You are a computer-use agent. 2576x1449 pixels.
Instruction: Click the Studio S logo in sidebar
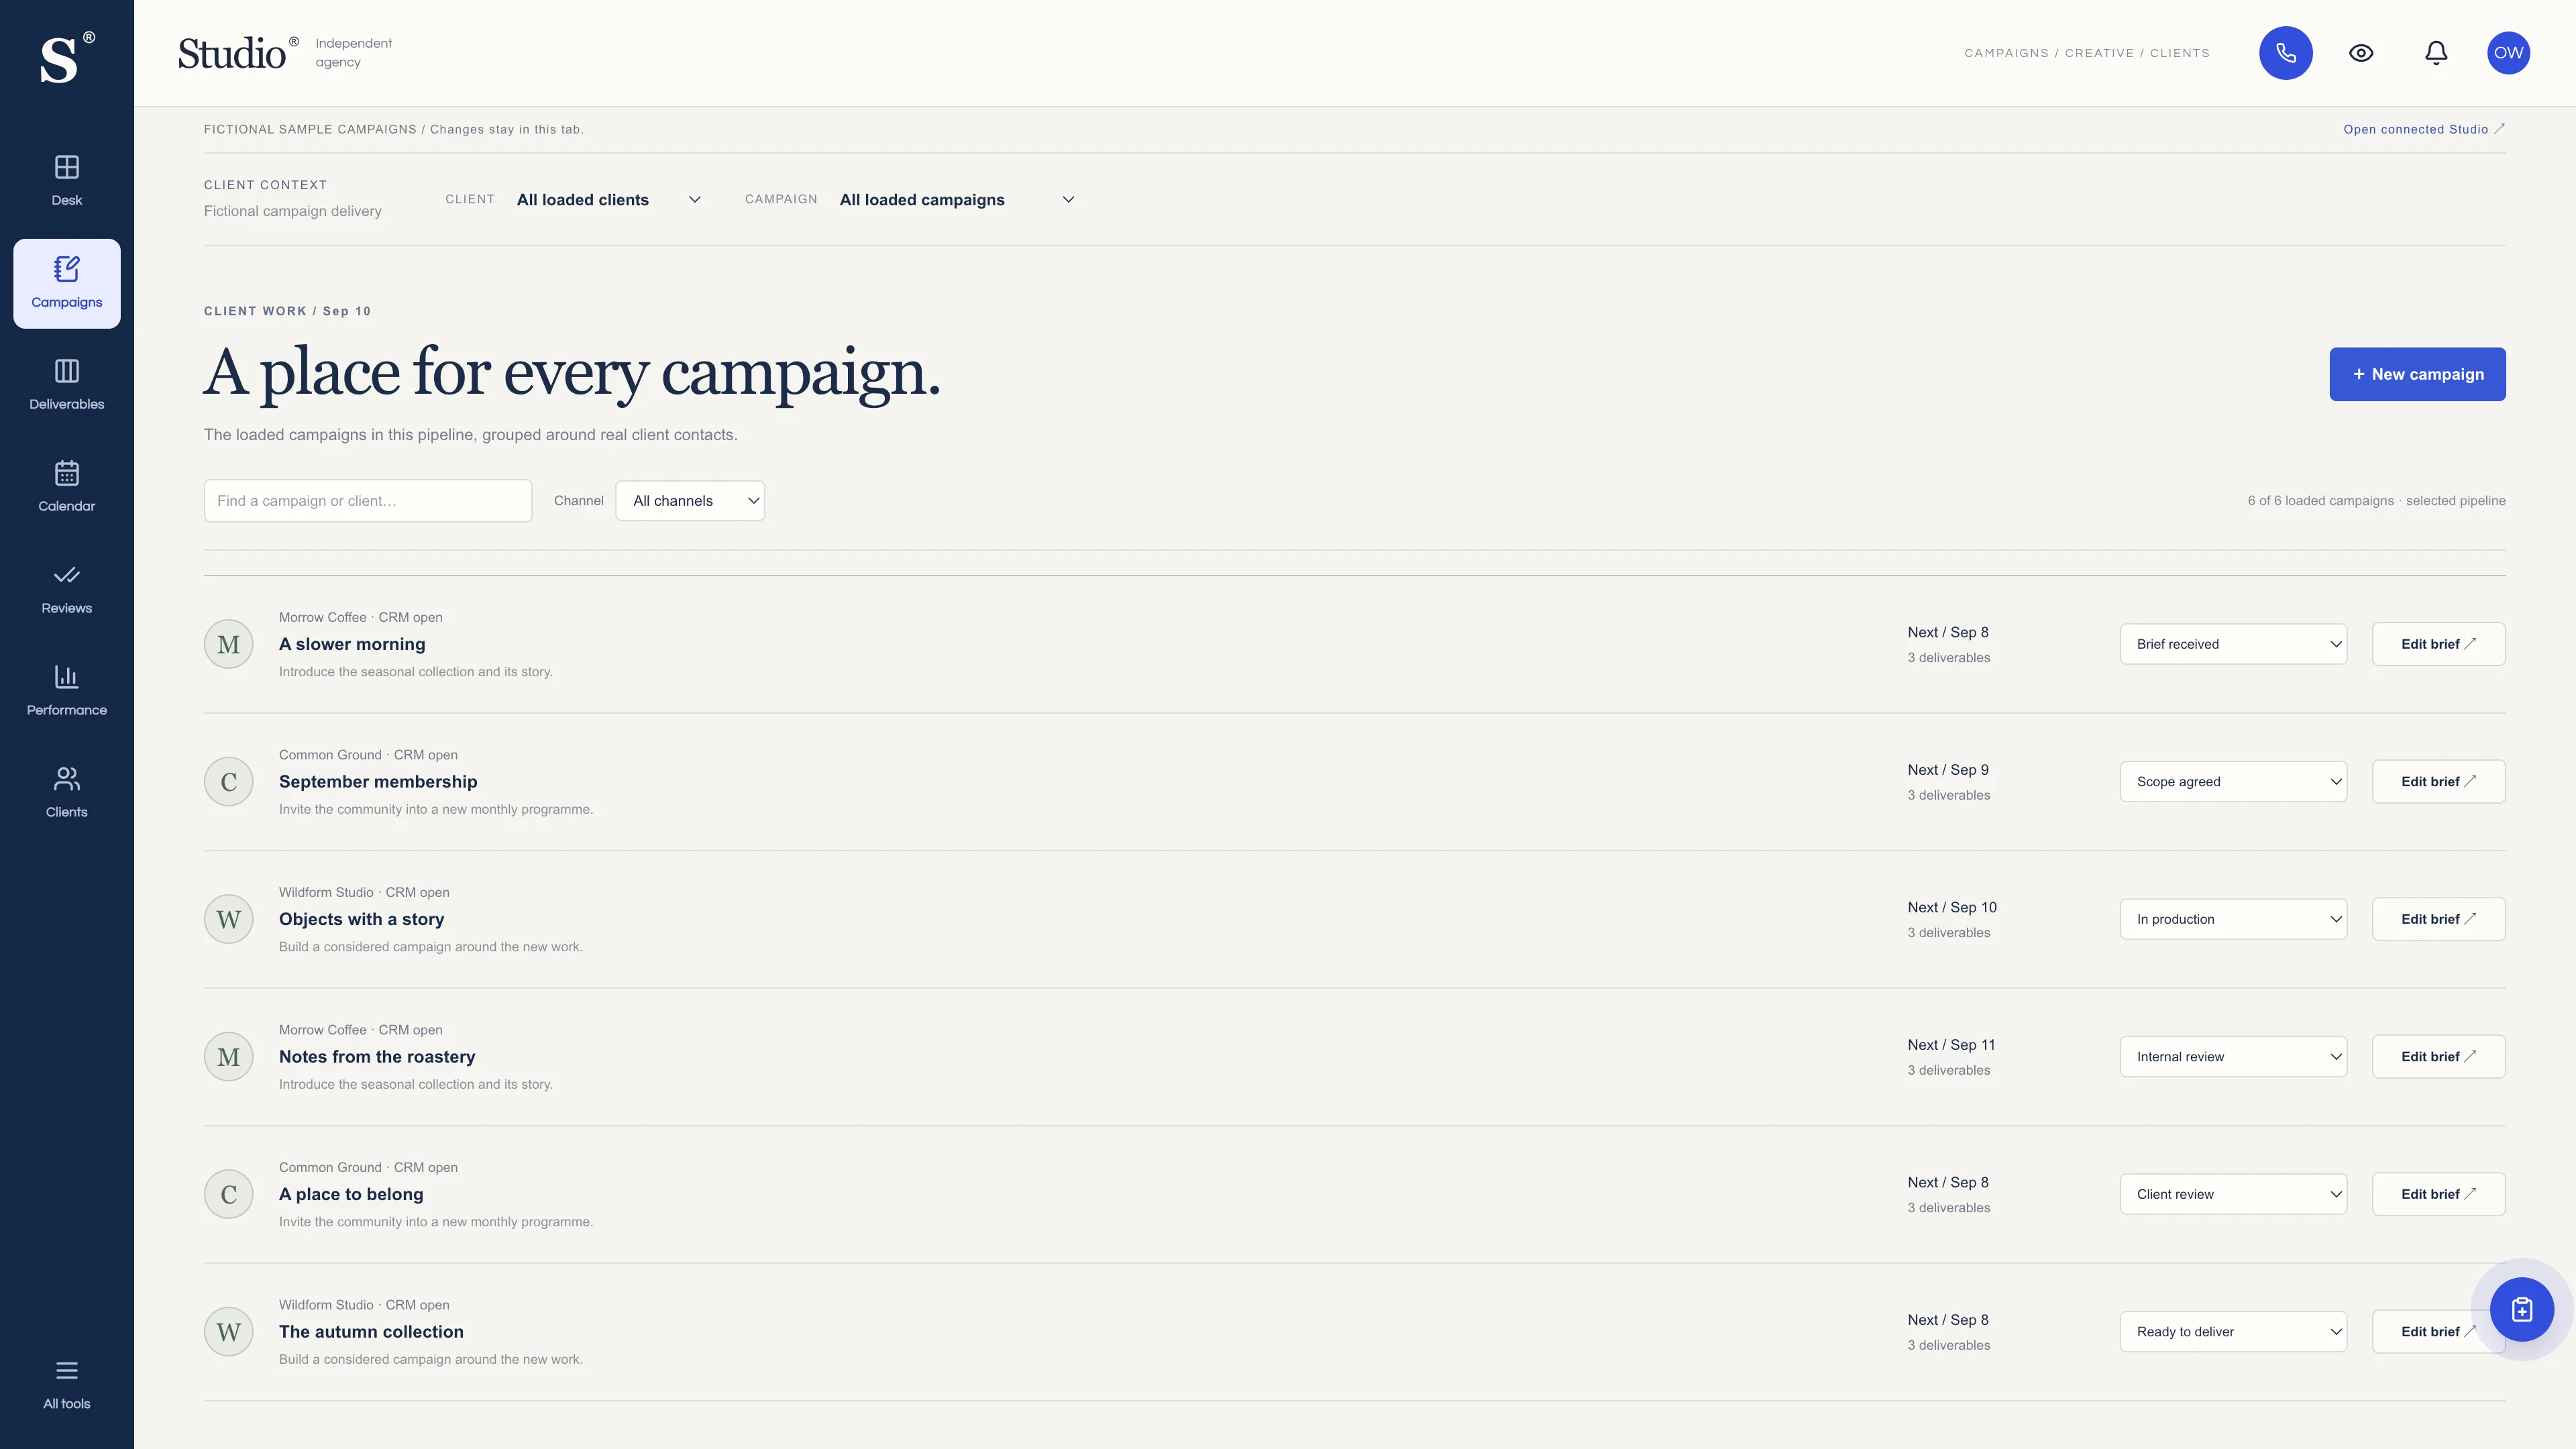66,58
